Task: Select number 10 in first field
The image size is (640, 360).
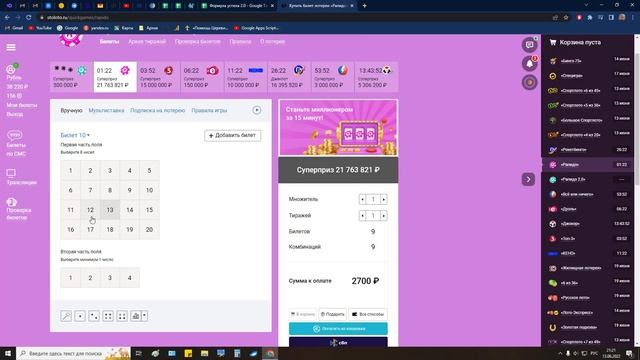Action: pyautogui.click(x=149, y=190)
